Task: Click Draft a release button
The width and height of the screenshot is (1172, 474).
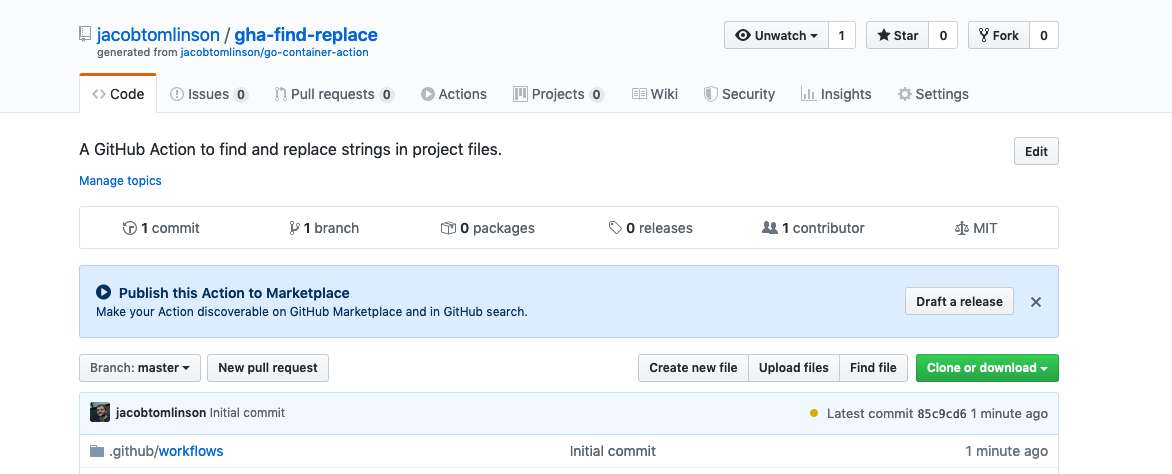Action: tap(960, 301)
